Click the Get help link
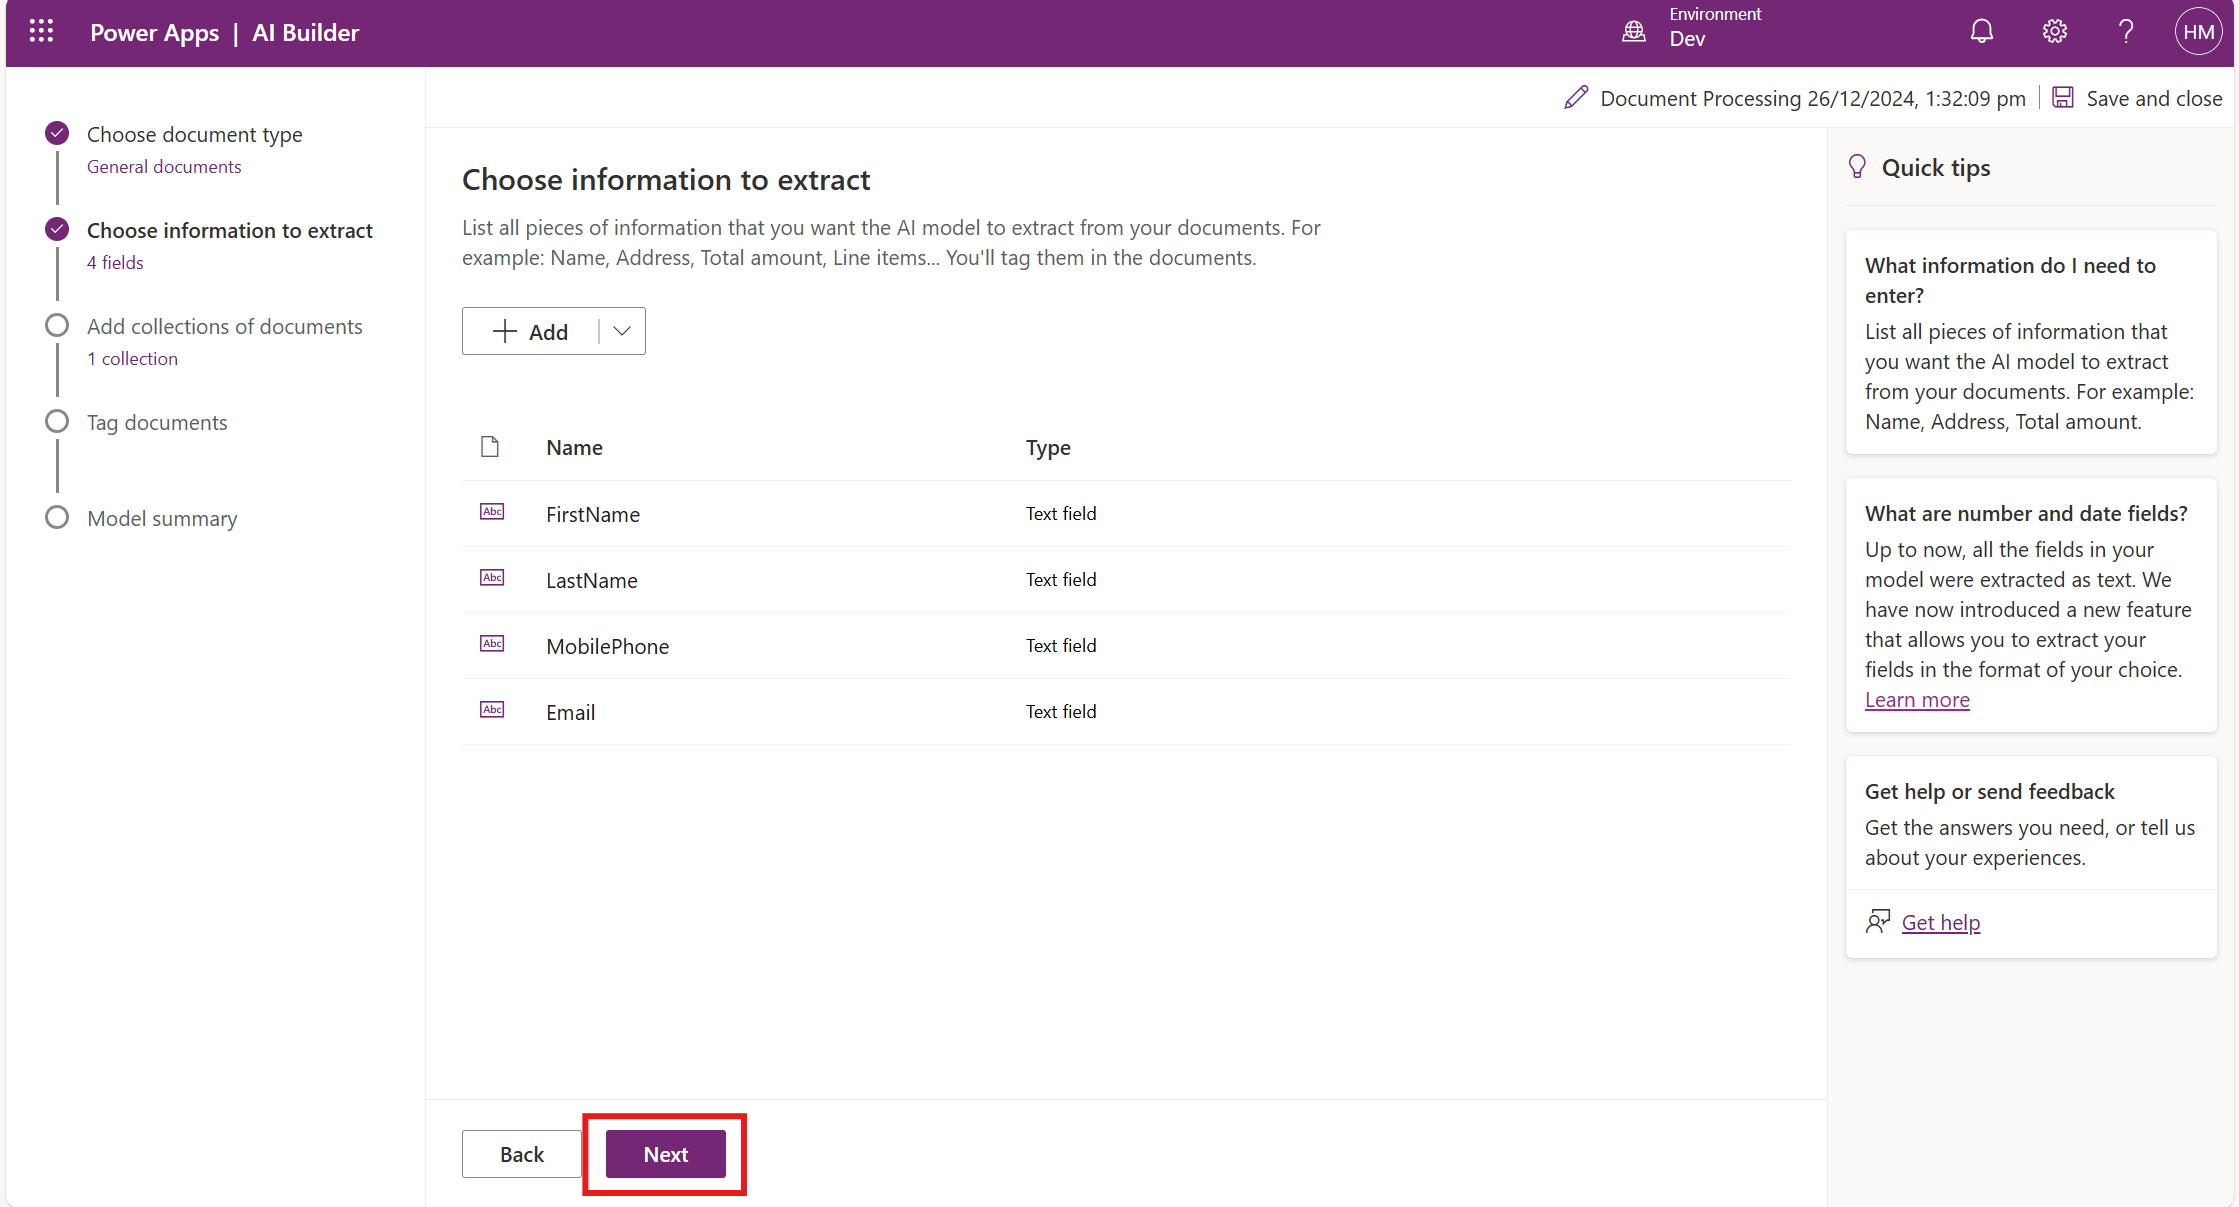The height and width of the screenshot is (1207, 2239). coord(1940,922)
